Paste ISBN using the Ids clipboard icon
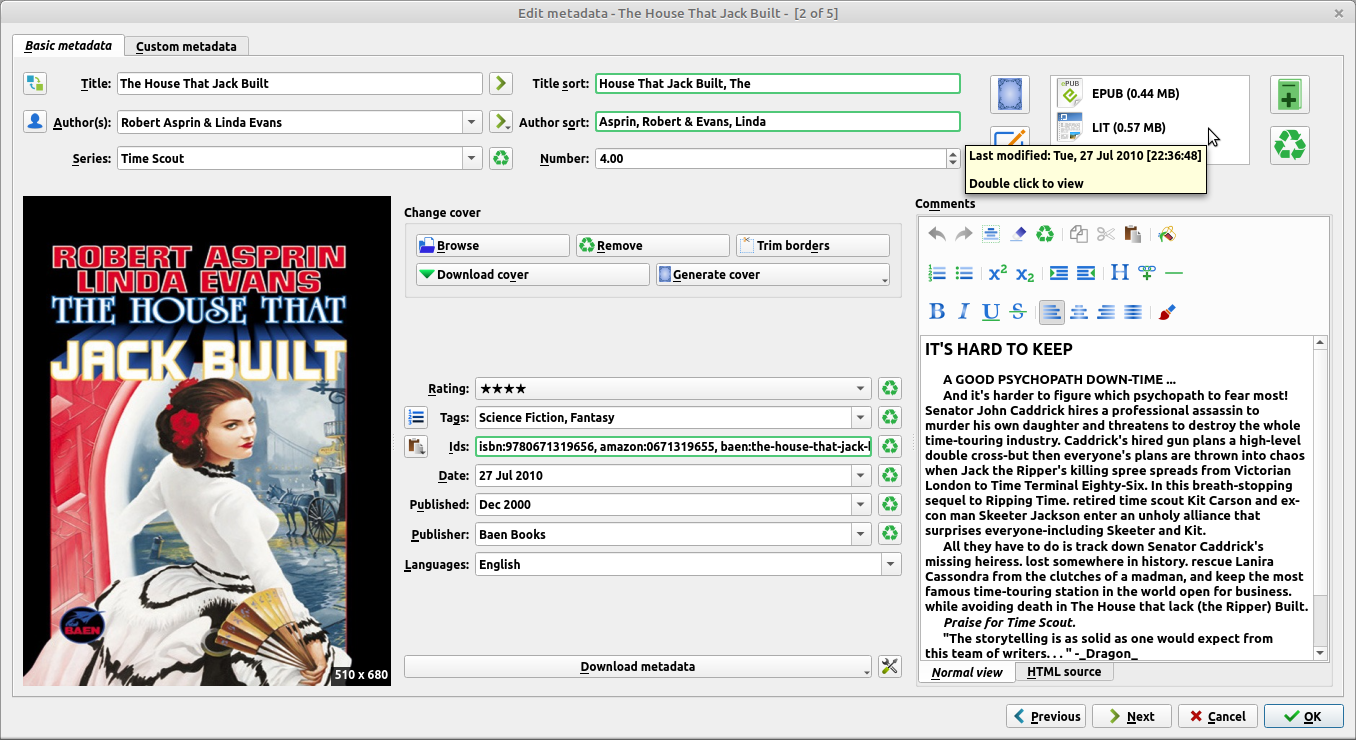The height and width of the screenshot is (740, 1356). [416, 446]
